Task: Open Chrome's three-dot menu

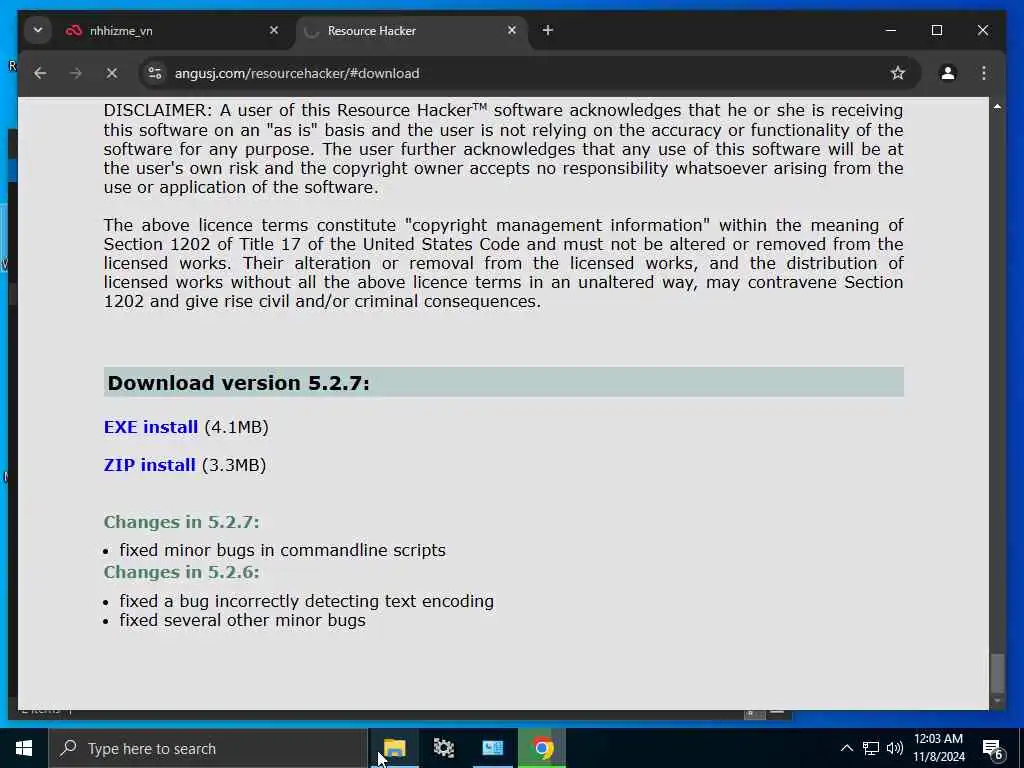Action: [x=984, y=73]
